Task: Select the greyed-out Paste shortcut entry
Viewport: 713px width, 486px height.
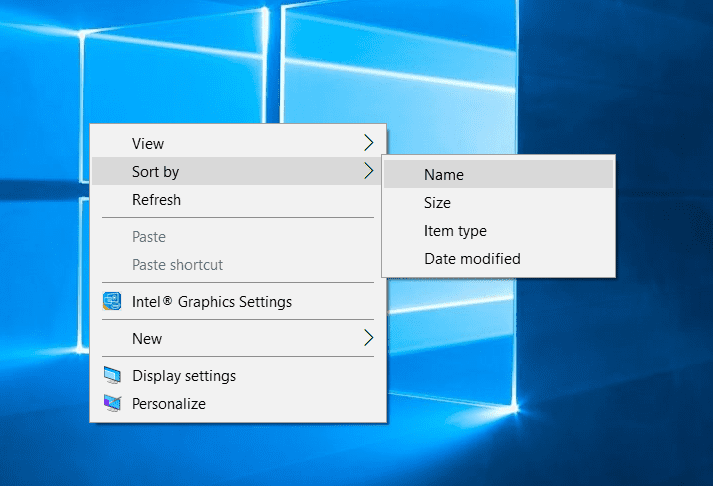Action: point(238,264)
